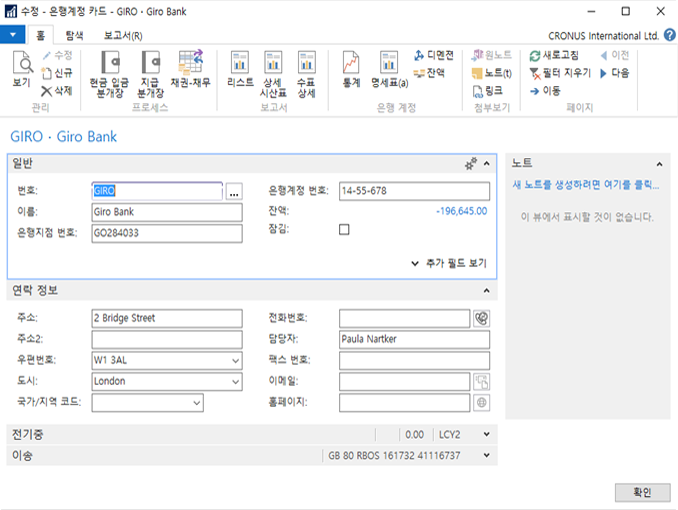Click the 이름 Giro Bank field
678x510 pixels.
[x=167, y=212]
